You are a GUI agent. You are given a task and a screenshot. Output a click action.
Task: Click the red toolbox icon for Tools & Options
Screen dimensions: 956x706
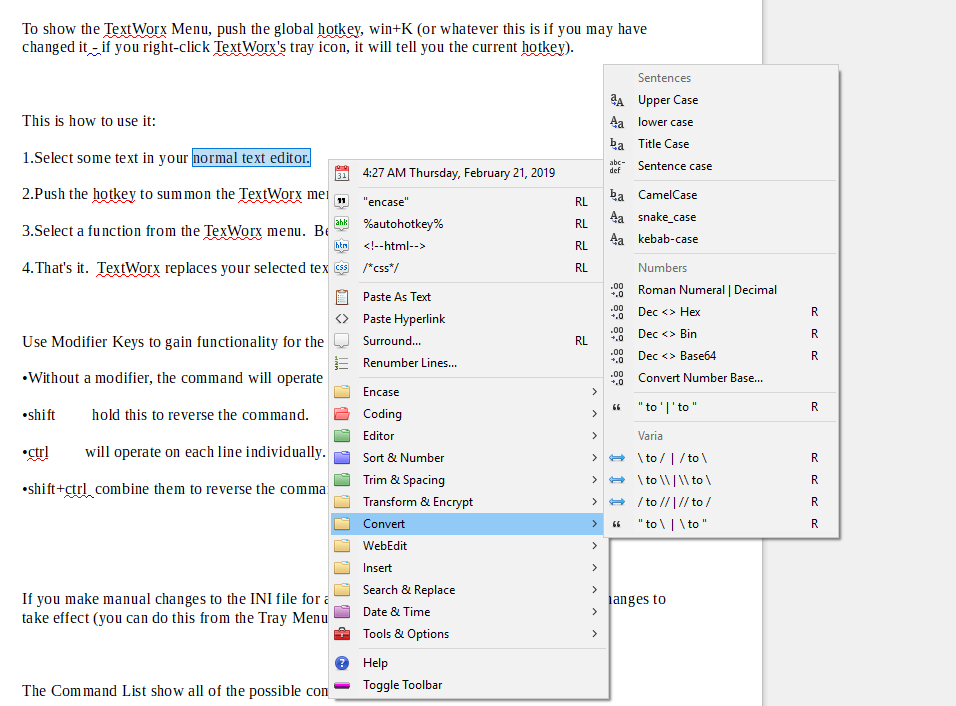342,633
